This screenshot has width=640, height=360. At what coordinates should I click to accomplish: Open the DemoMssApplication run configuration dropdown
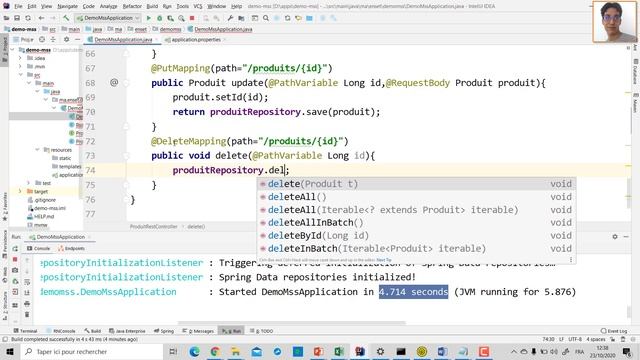click(108, 18)
